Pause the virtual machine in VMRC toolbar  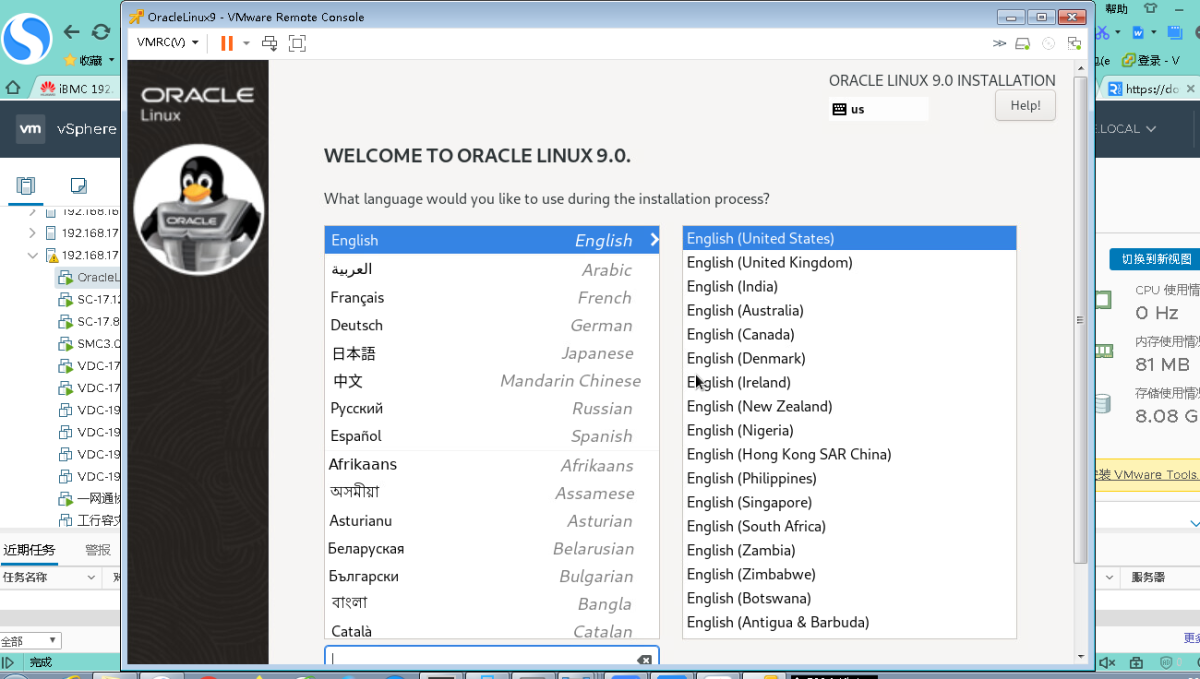click(x=227, y=43)
